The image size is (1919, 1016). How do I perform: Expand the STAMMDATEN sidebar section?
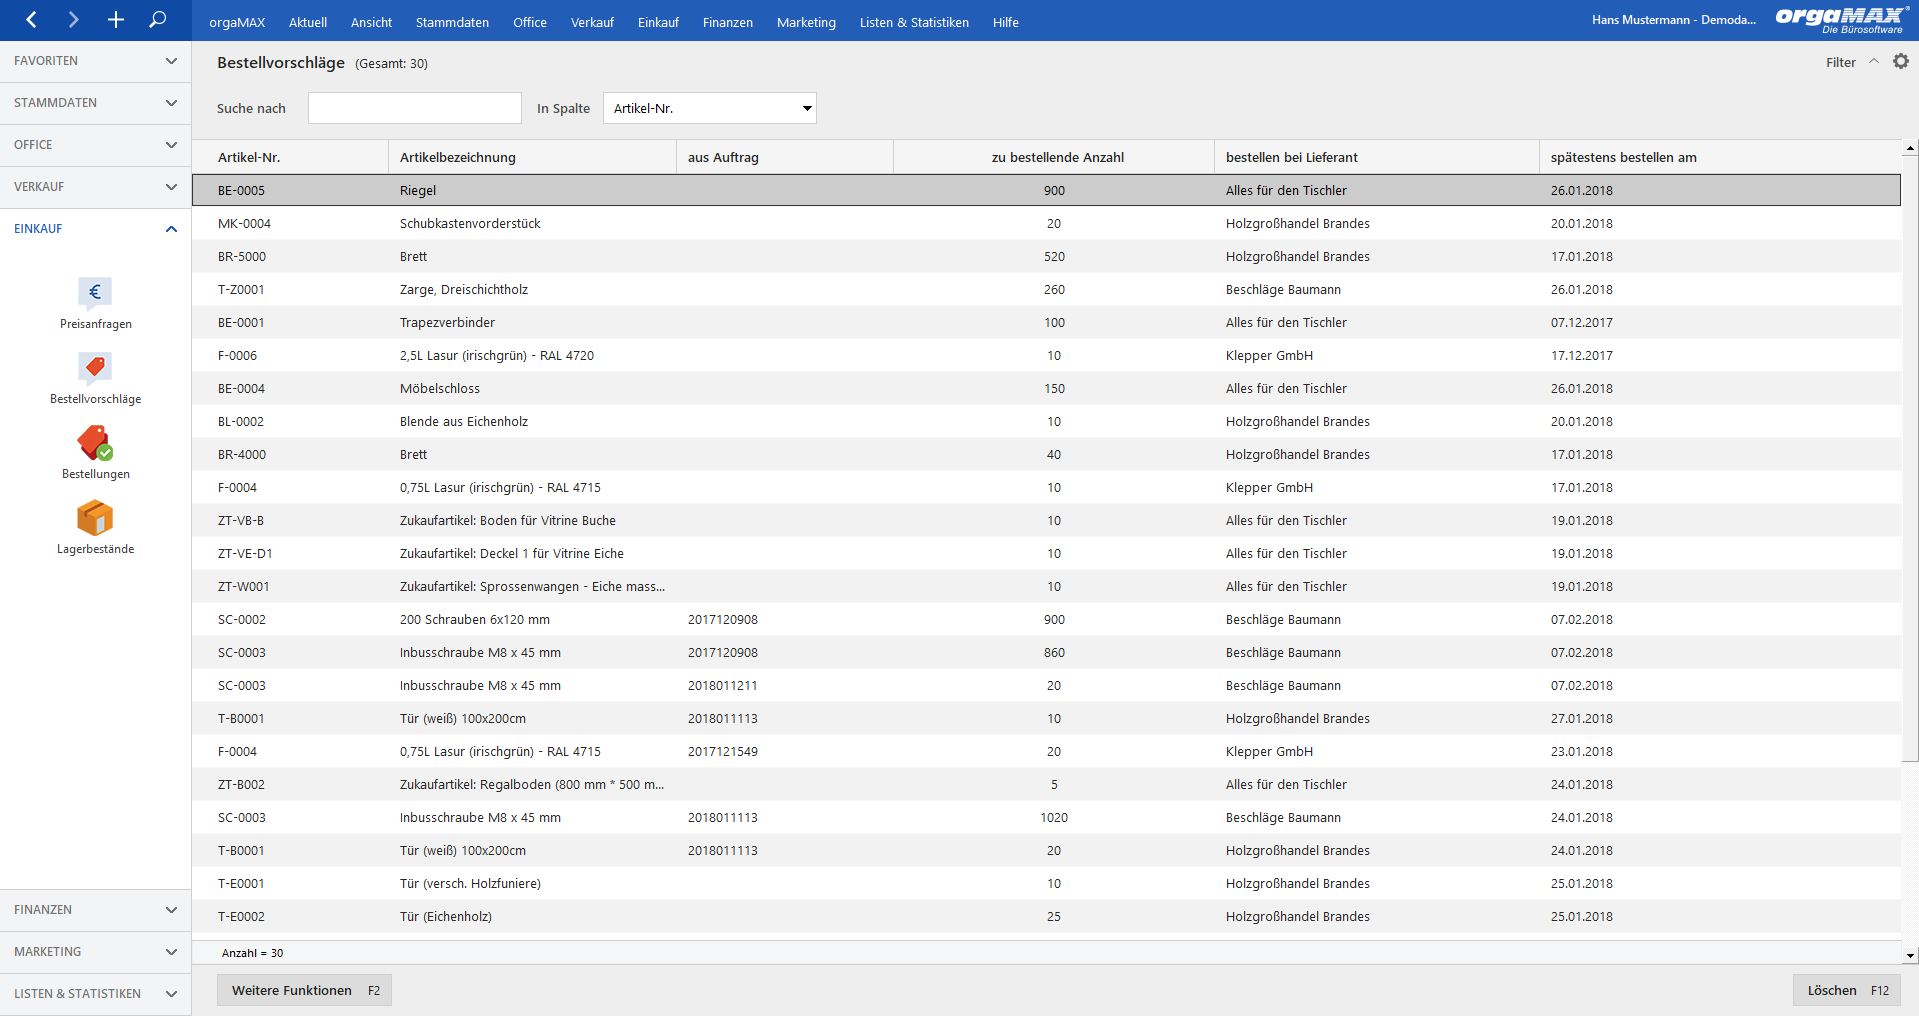[x=95, y=103]
